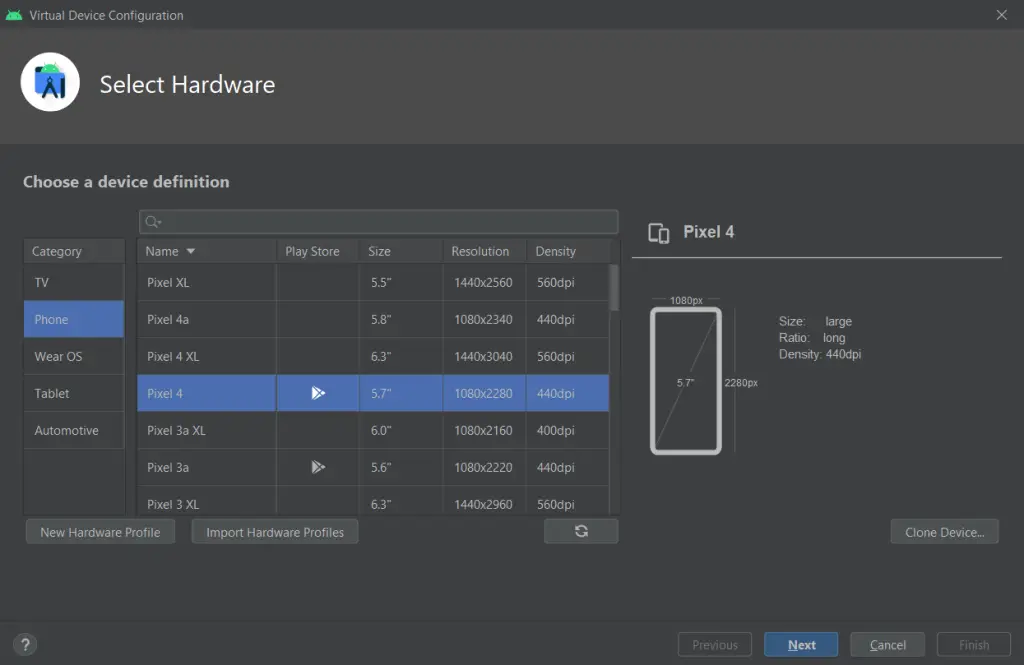Click the Next button
The image size is (1024, 665).
tap(801, 645)
